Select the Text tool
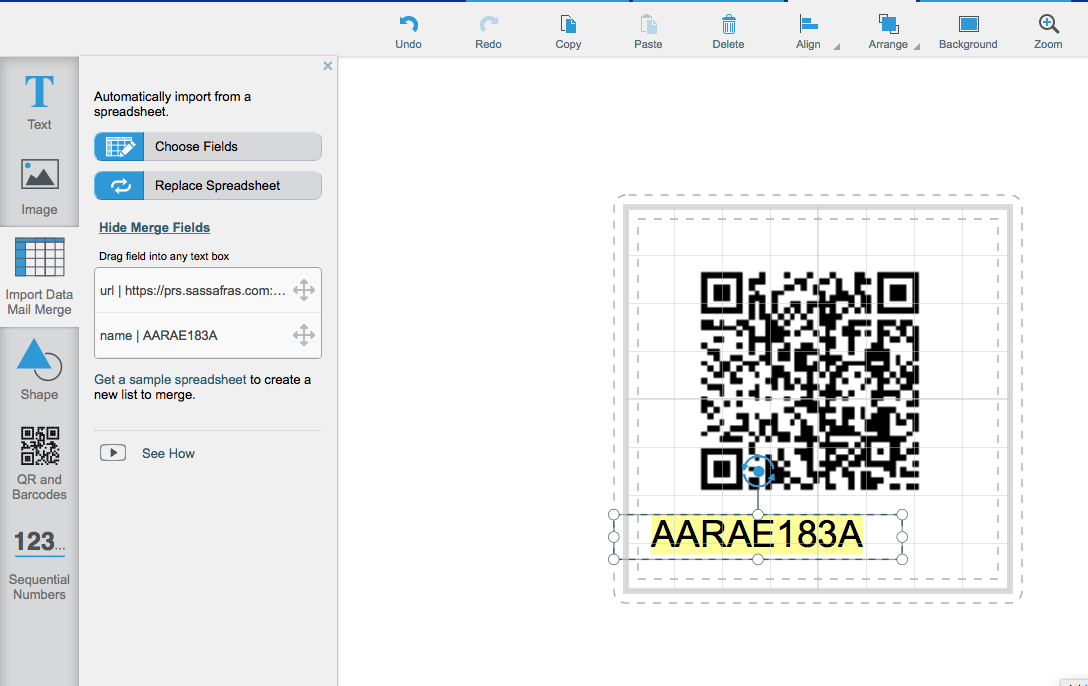This screenshot has width=1088, height=686. (x=39, y=100)
